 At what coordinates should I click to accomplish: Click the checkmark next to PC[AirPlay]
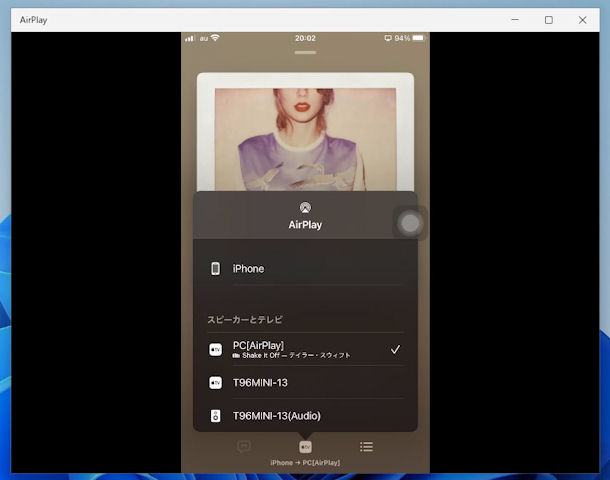[395, 349]
